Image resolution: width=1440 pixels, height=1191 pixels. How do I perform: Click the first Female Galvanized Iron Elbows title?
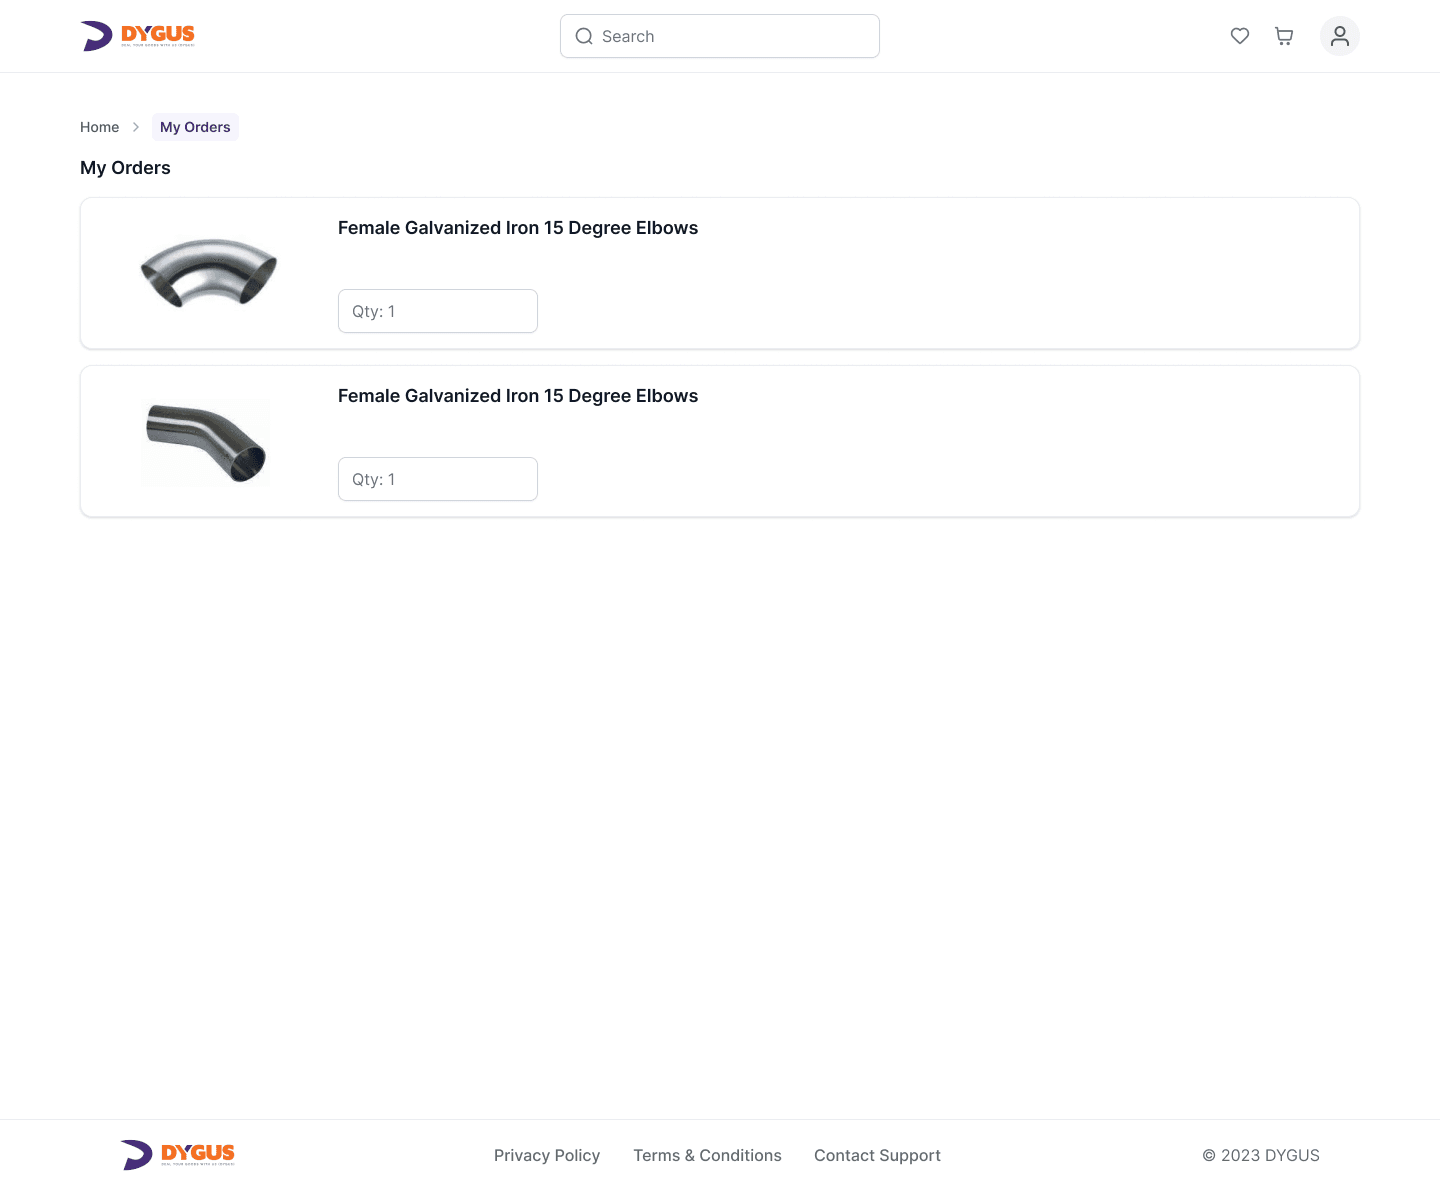518,228
